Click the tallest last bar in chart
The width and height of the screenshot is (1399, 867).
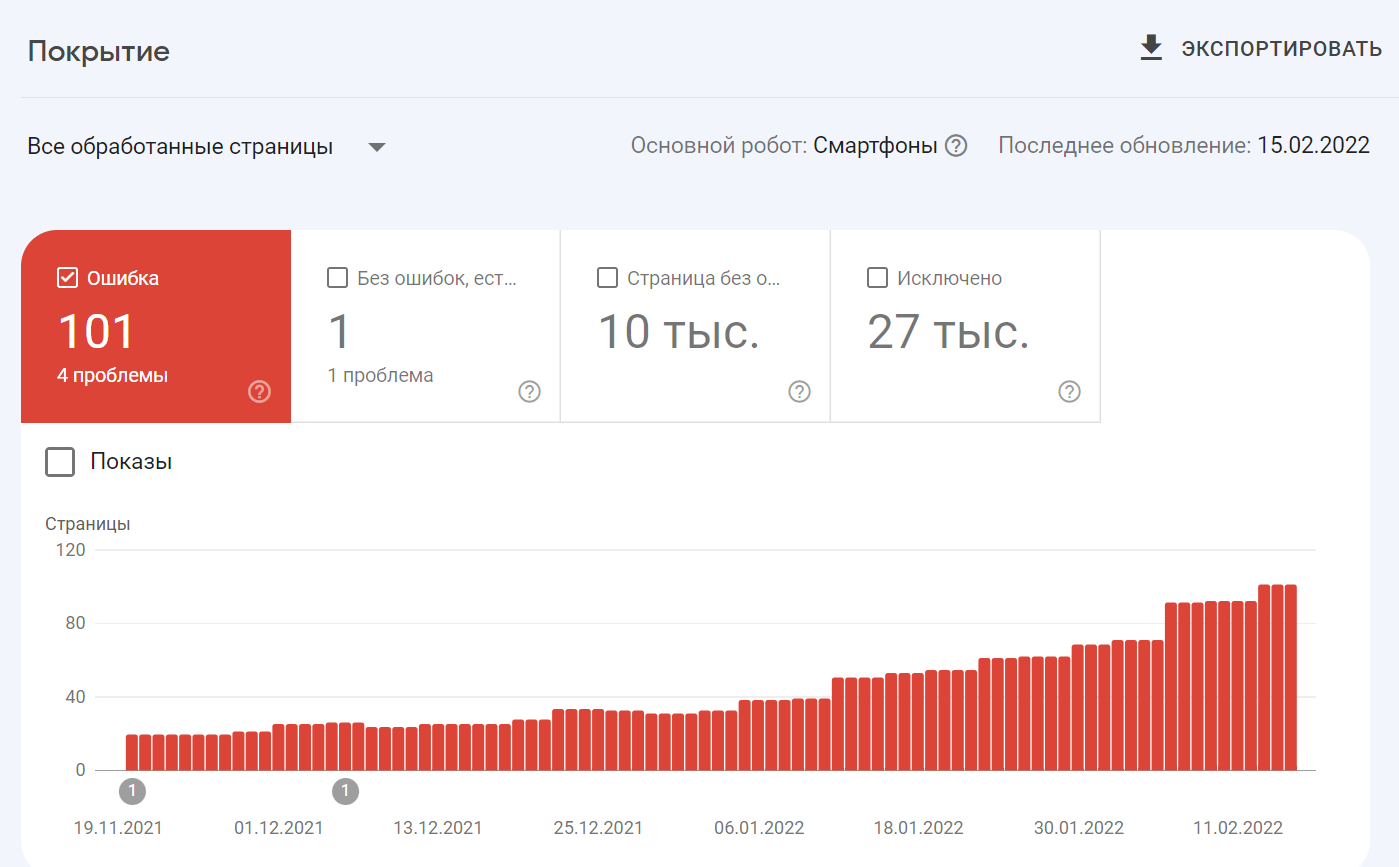coord(1291,677)
